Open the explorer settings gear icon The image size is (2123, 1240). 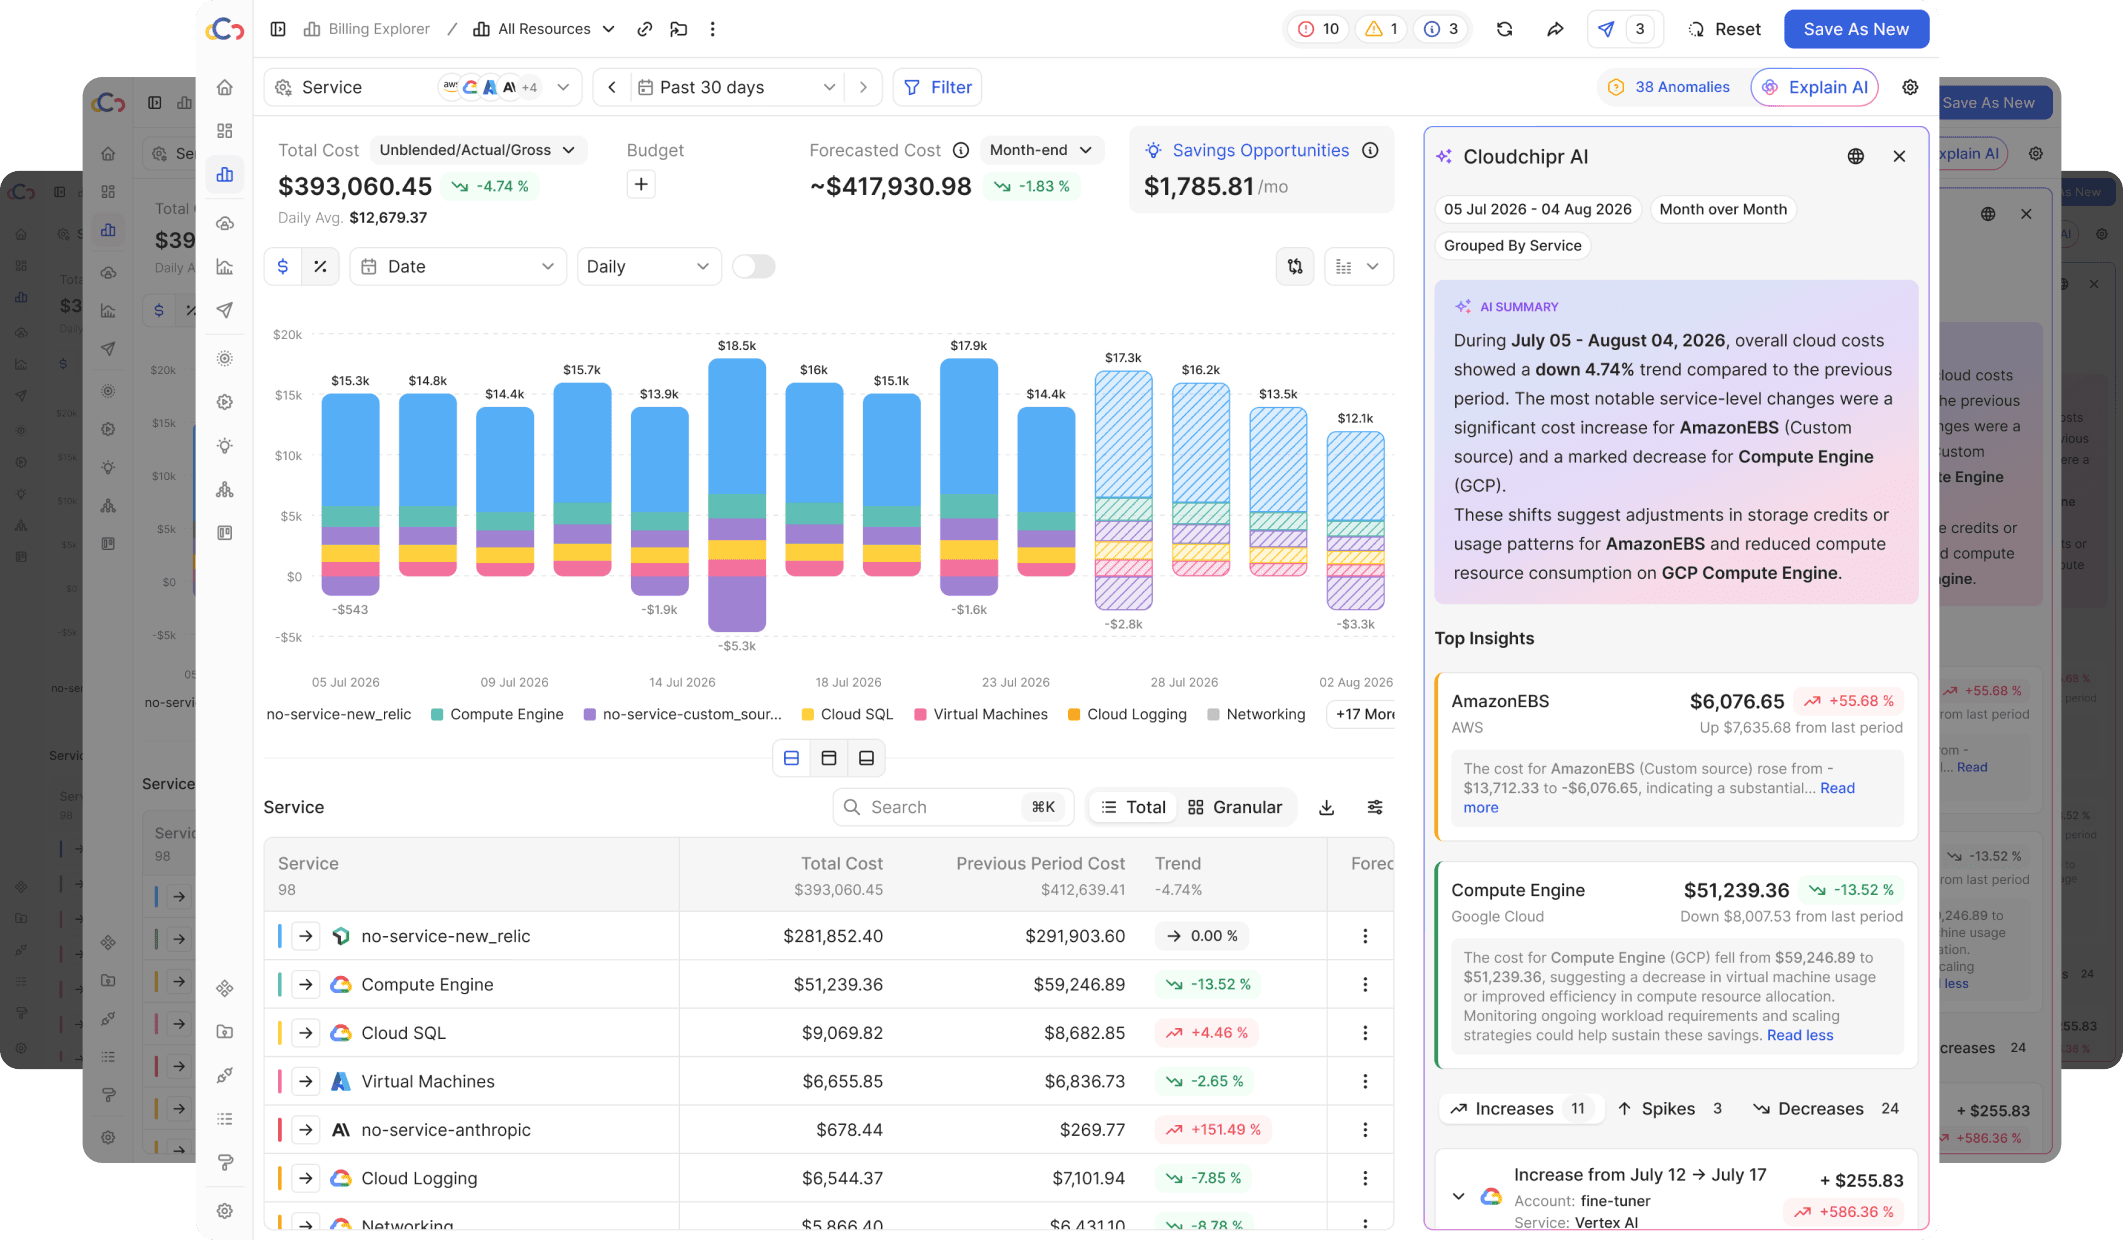point(1910,87)
